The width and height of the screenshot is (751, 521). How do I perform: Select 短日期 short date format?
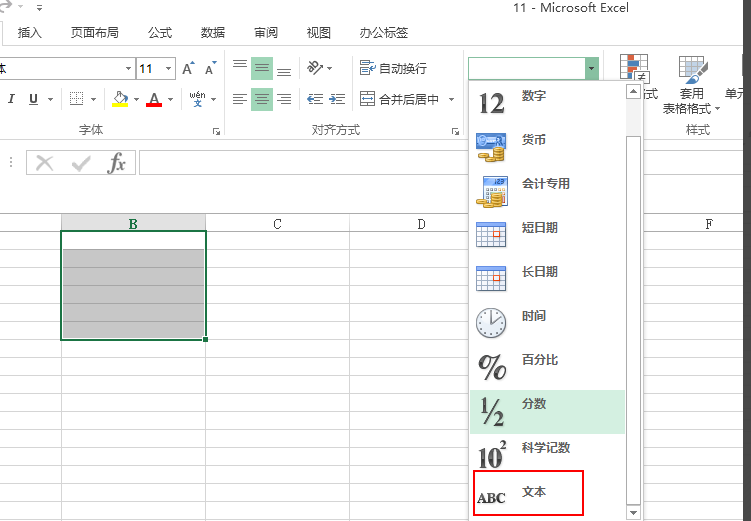[x=547, y=236]
